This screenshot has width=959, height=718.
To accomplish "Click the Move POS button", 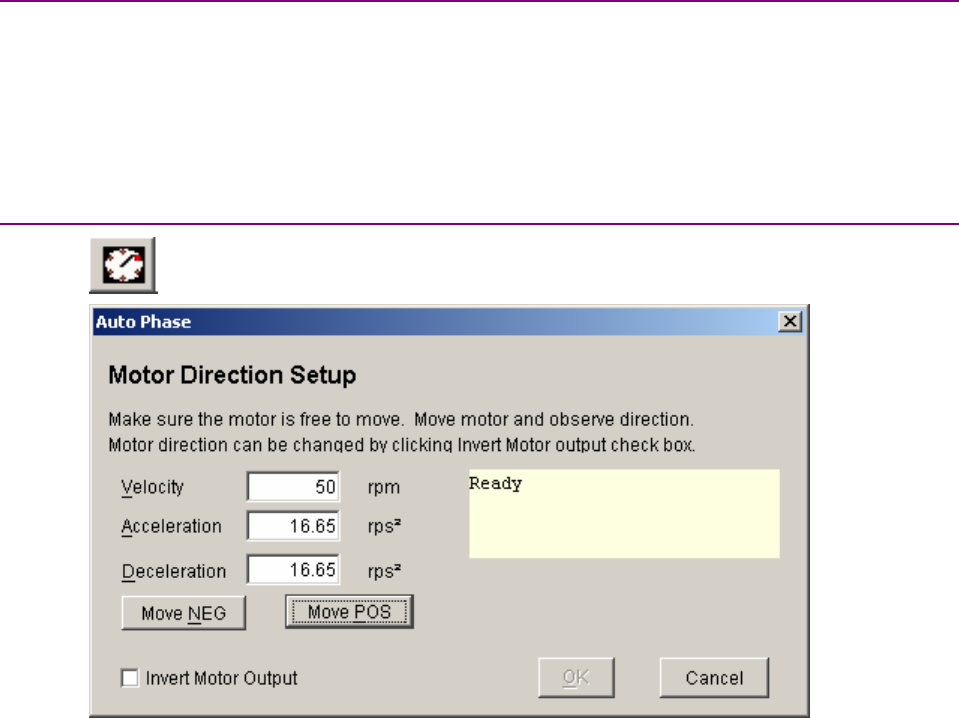I will click(349, 612).
